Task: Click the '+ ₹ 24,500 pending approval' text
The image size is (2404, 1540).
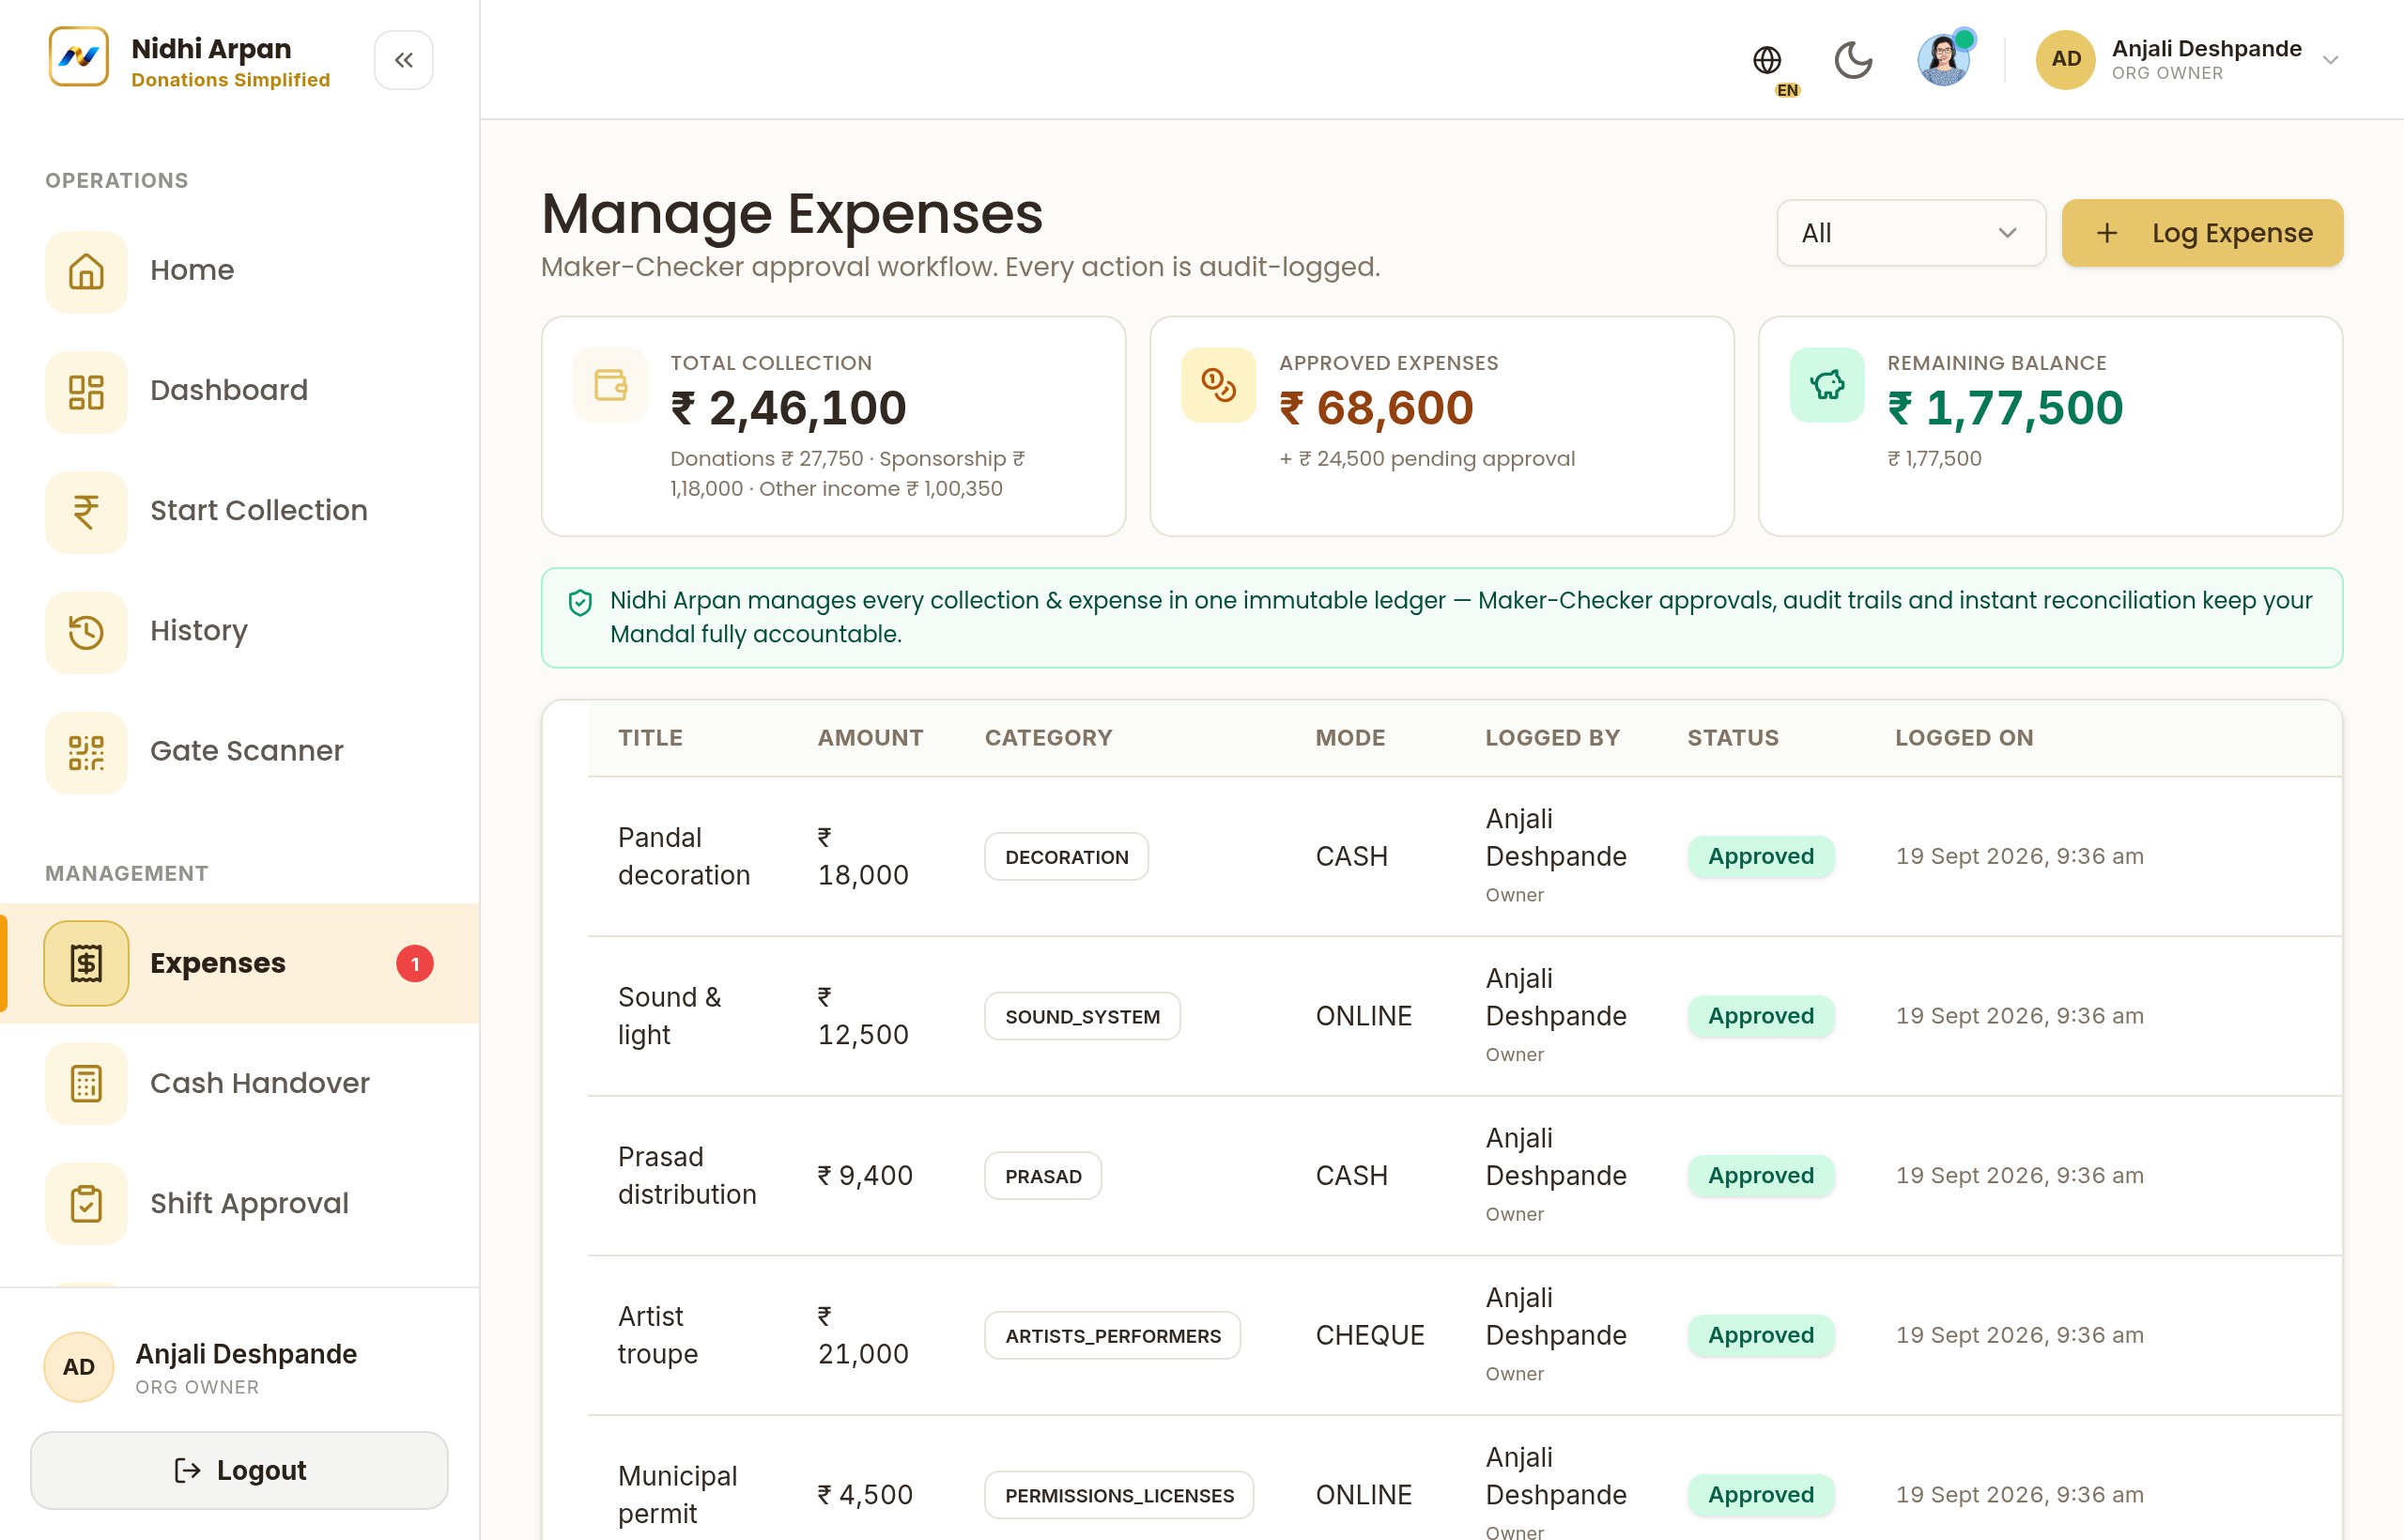Action: (x=1427, y=459)
